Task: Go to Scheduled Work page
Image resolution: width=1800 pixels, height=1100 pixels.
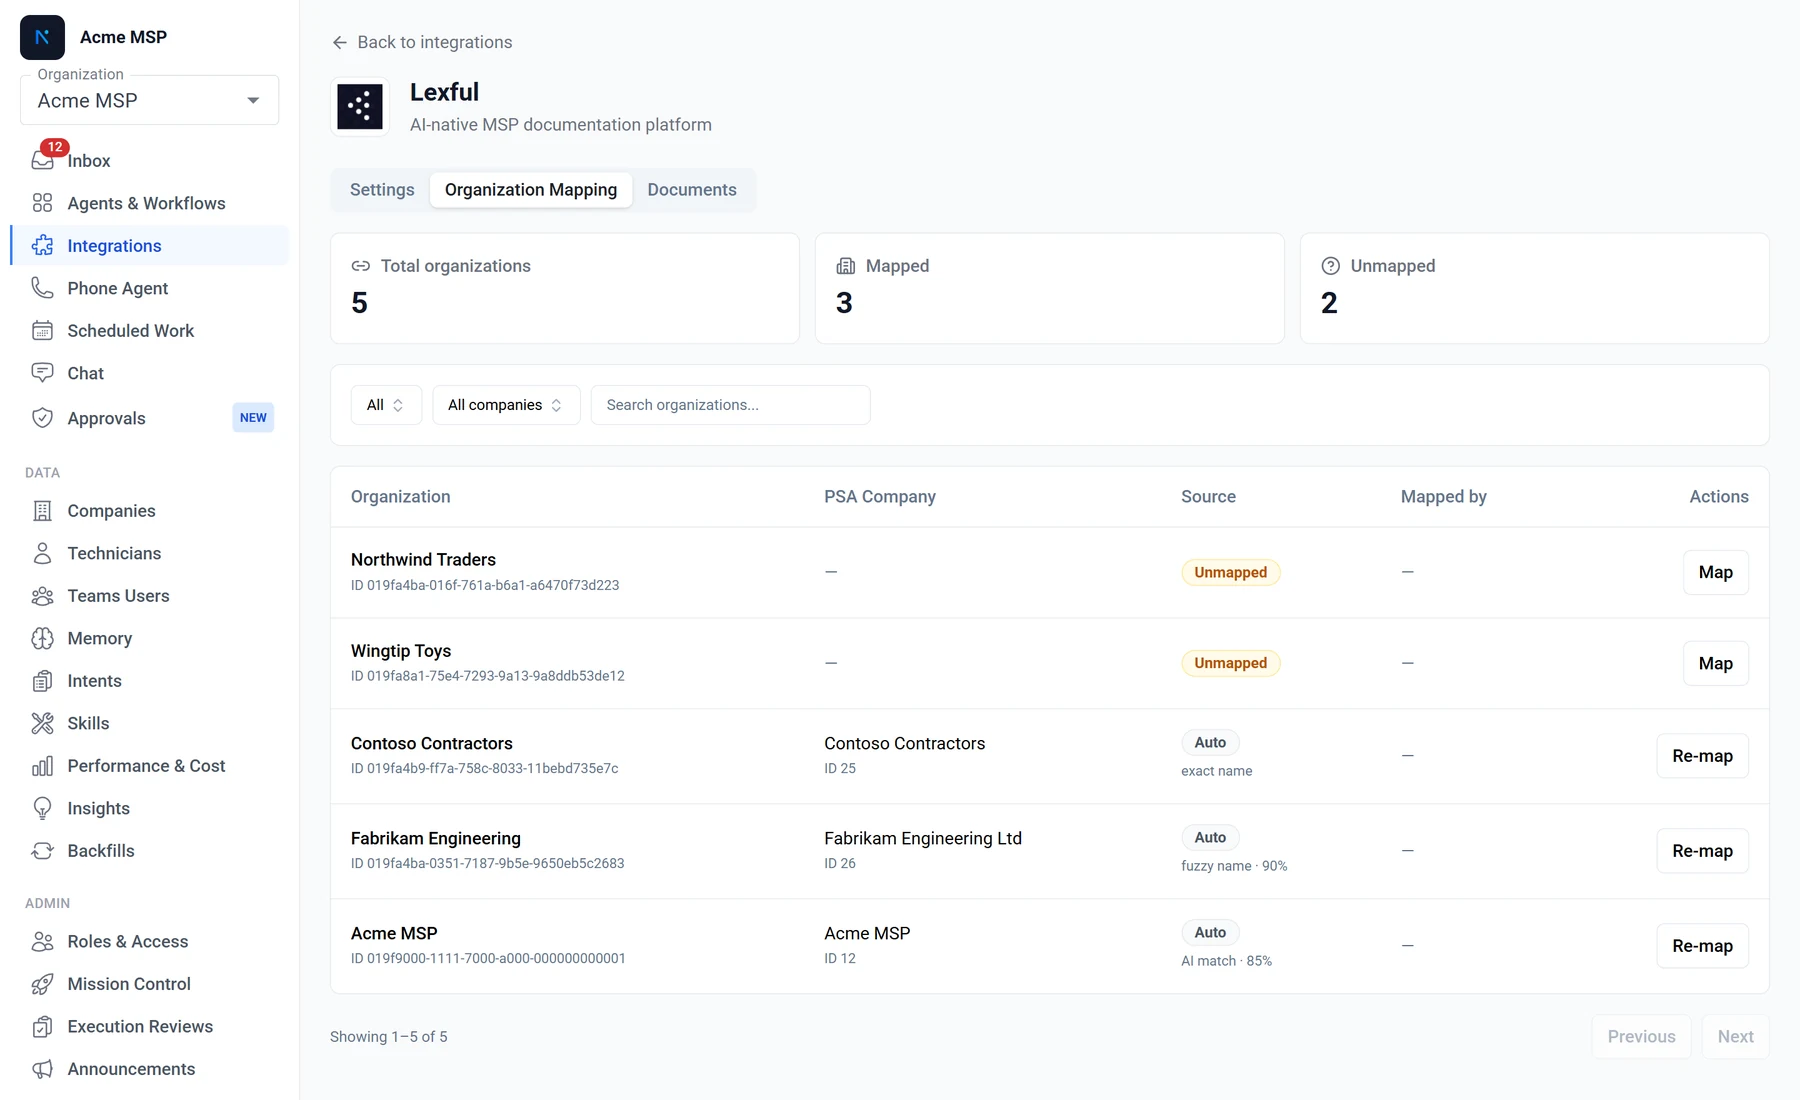Action: (149, 331)
